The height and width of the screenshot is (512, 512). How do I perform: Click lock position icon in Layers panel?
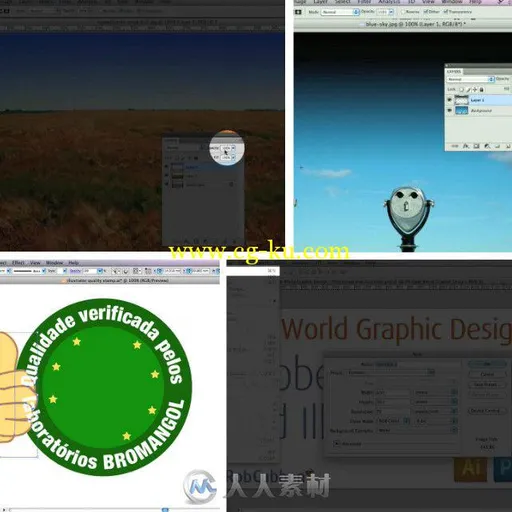click(475, 89)
